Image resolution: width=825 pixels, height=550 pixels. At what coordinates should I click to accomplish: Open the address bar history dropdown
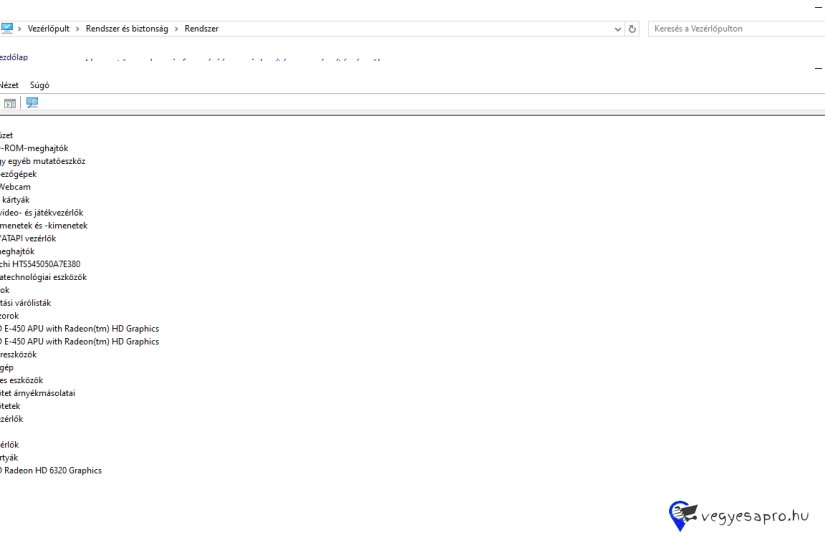[618, 29]
